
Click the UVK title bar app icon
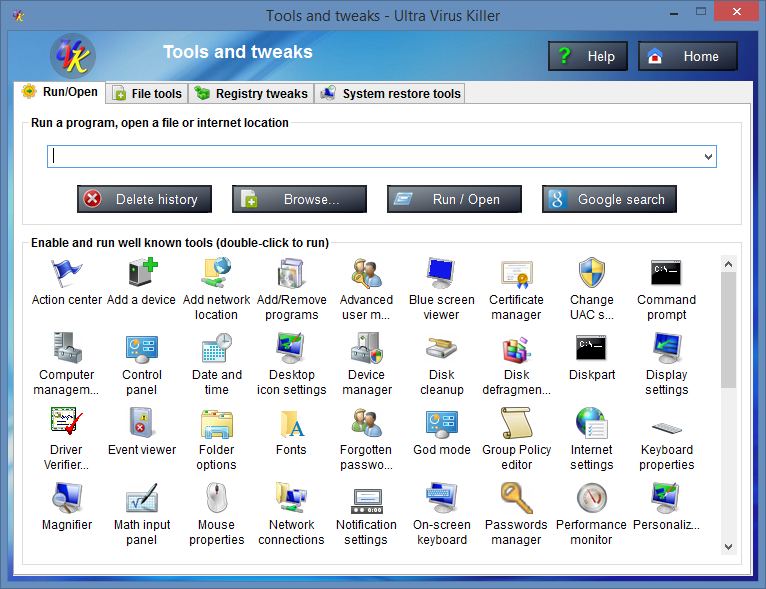pyautogui.click(x=19, y=16)
